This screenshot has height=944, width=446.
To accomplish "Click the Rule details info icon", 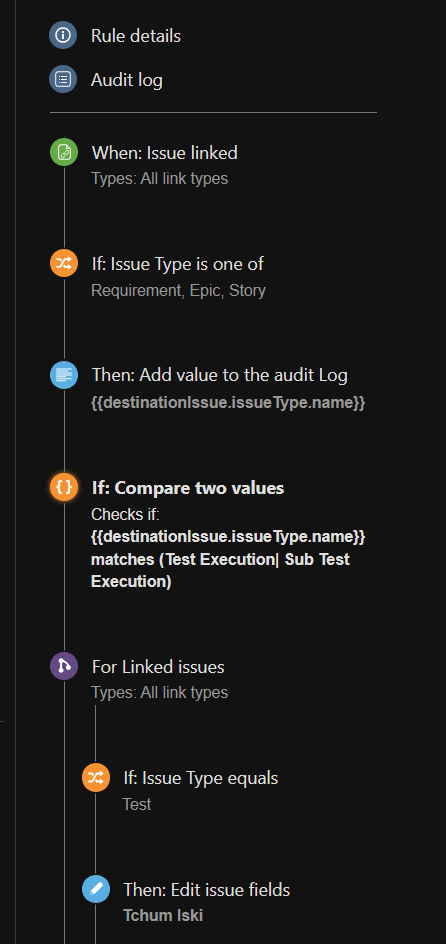I will [x=63, y=35].
